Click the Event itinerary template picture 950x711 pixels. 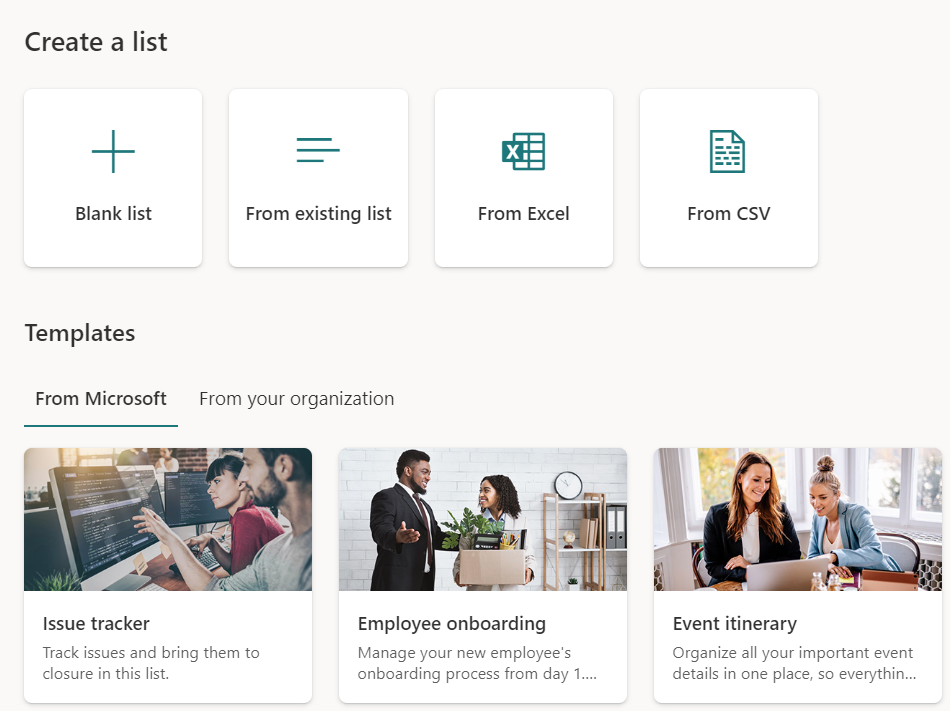pyautogui.click(x=798, y=519)
